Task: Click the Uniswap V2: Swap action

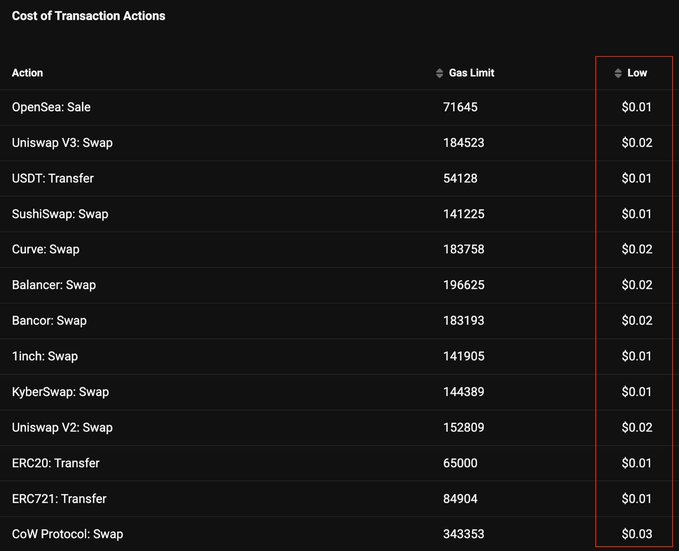Action: pos(62,428)
